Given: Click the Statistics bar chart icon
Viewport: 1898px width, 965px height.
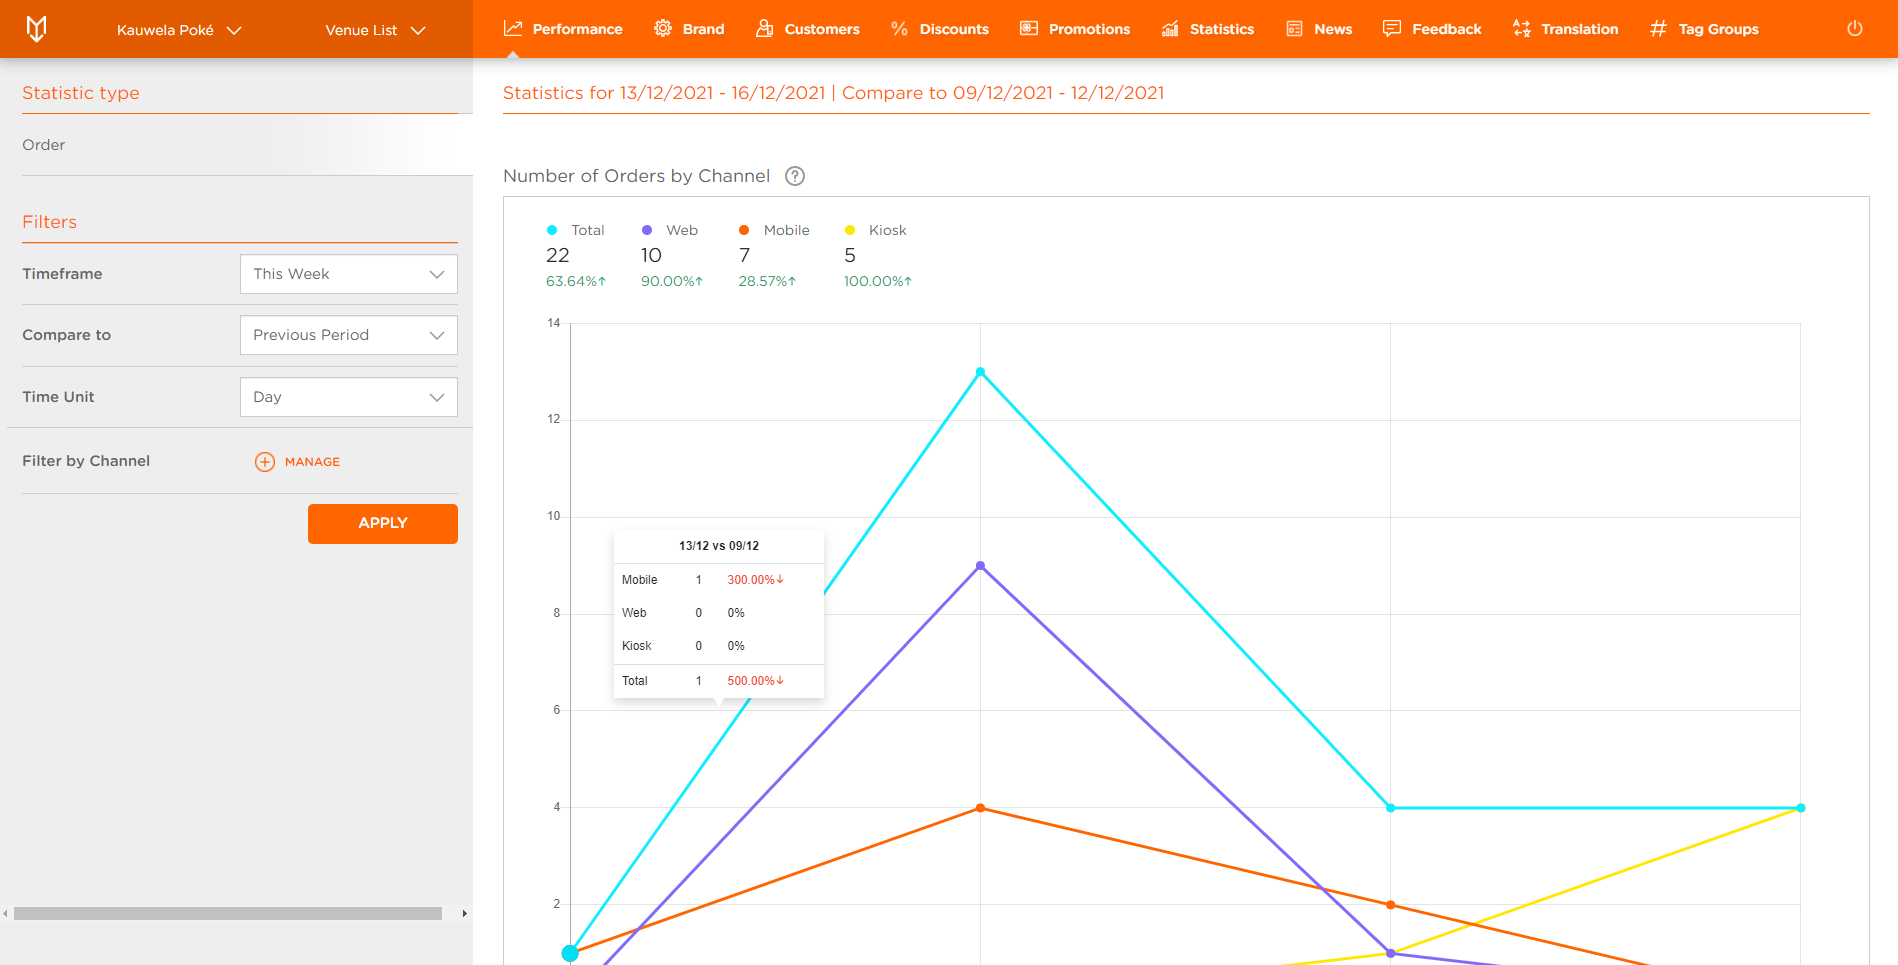Looking at the screenshot, I should tap(1170, 28).
